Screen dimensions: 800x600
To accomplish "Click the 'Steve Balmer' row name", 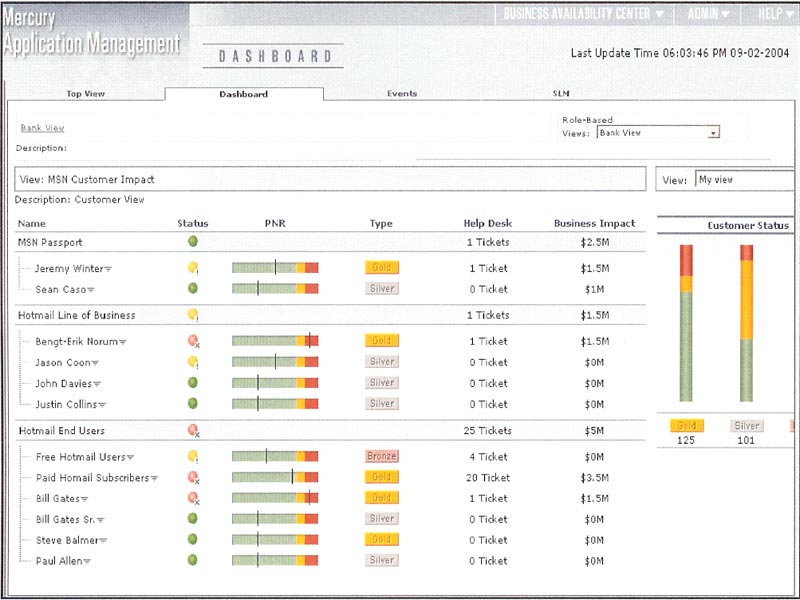I will [x=67, y=540].
